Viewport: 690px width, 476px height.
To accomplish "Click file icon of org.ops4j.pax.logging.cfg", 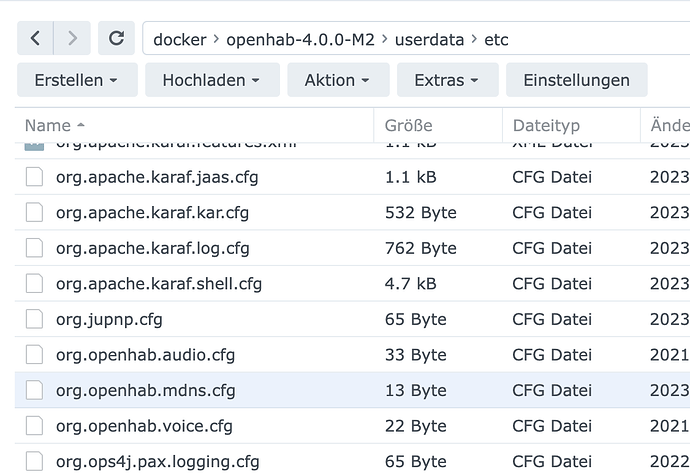I will click(x=35, y=461).
